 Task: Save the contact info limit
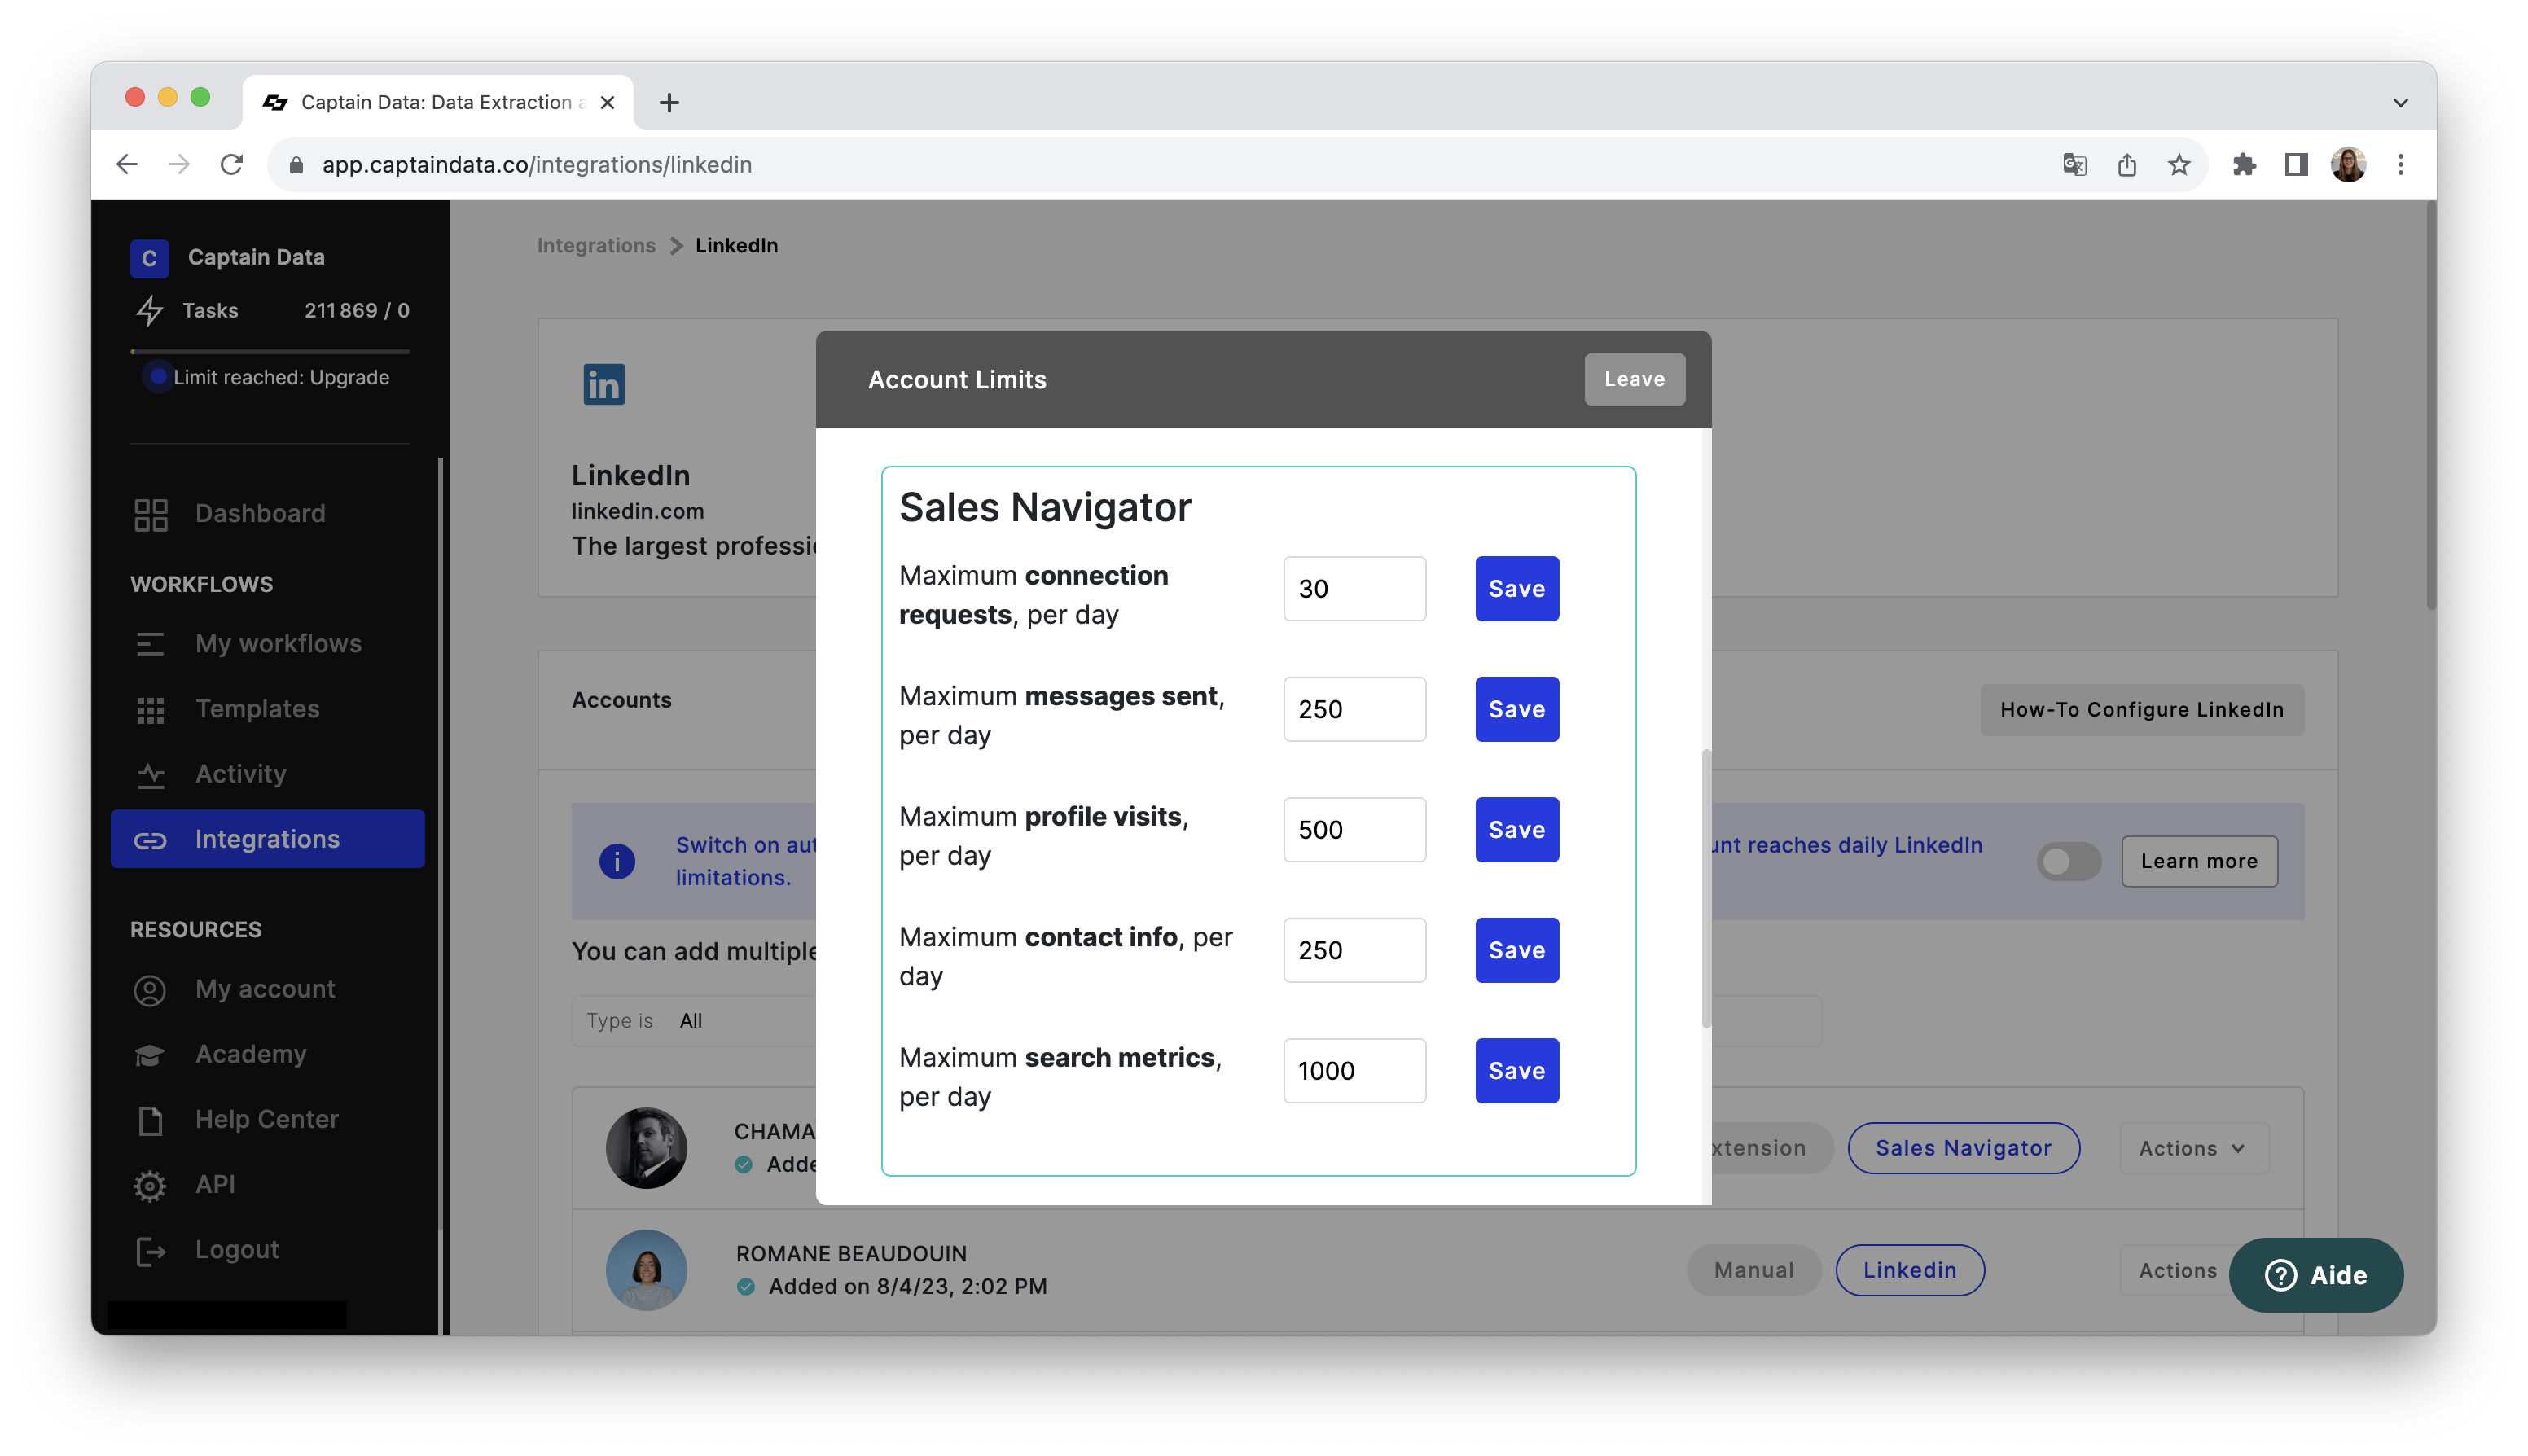[x=1516, y=950]
